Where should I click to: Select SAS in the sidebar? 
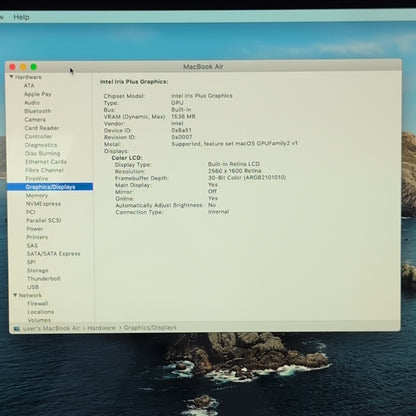[32, 245]
